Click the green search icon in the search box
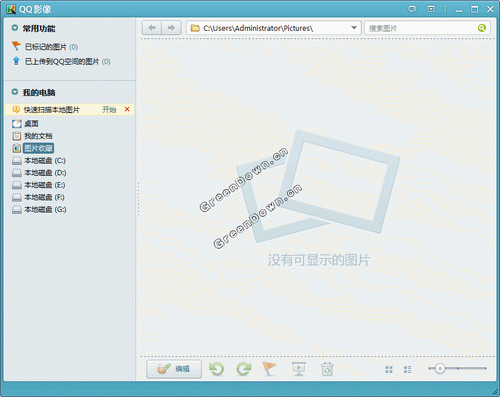500x397 pixels. [x=482, y=28]
